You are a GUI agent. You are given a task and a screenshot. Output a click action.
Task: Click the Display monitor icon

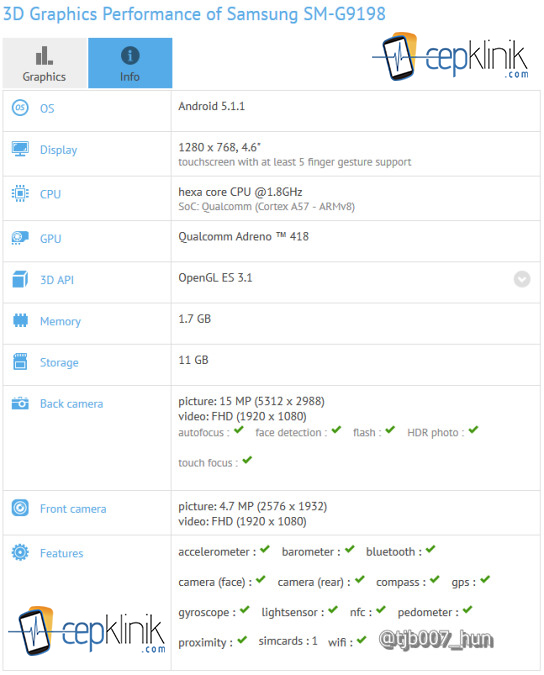(20, 149)
